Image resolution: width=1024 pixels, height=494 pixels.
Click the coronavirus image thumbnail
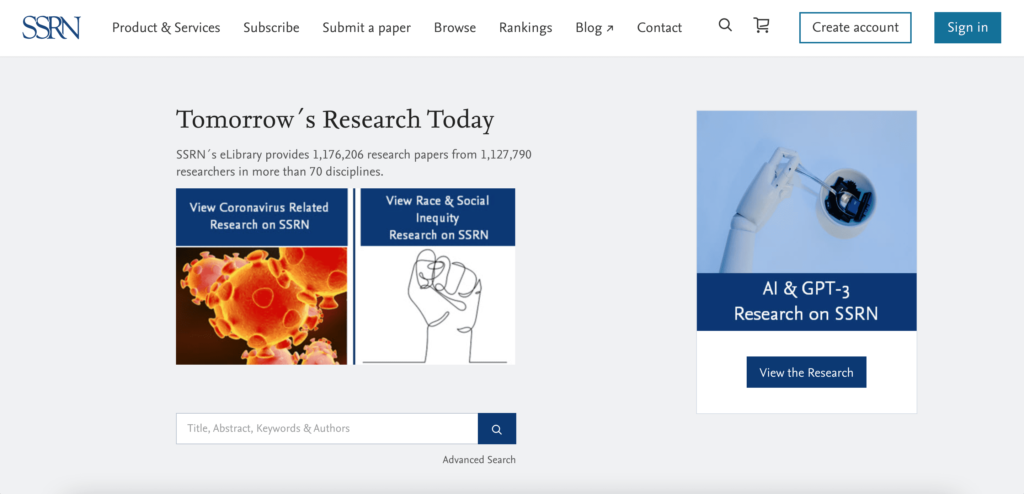tap(262, 305)
